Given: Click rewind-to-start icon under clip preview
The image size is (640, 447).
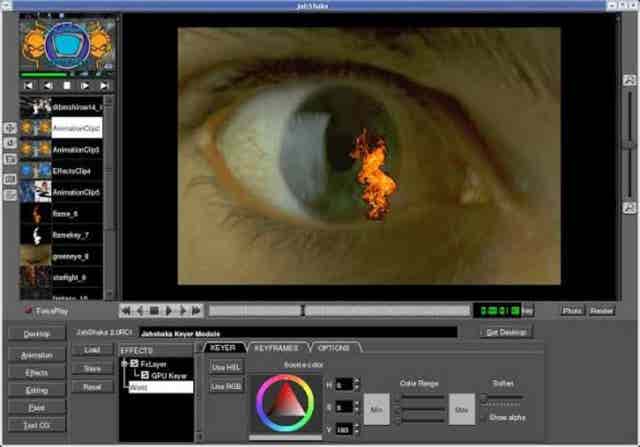Looking at the screenshot, I should click(x=26, y=86).
